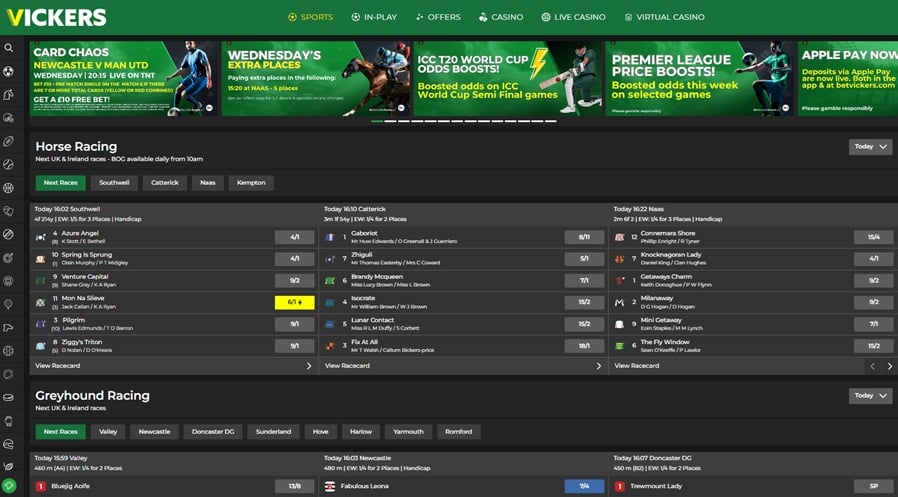
Task: Choose the Doncaster DG greyhound filter
Action: 213,432
